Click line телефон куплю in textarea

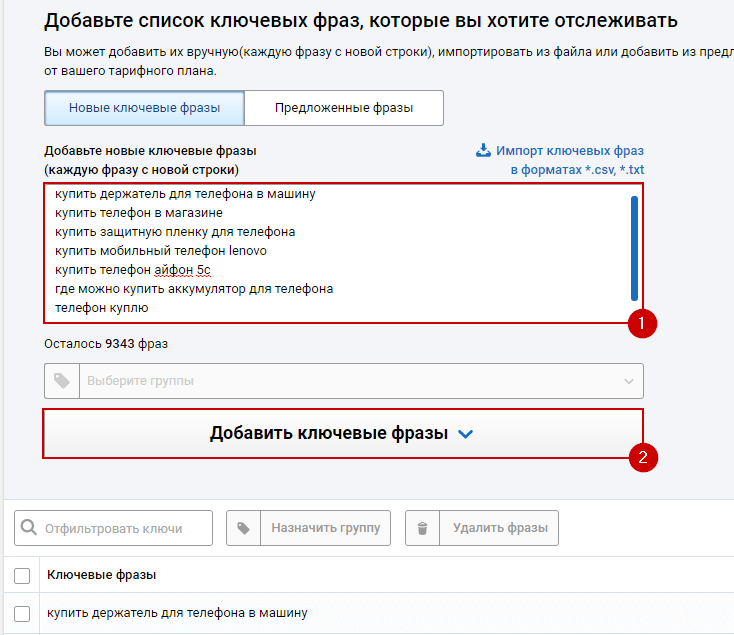(x=102, y=308)
